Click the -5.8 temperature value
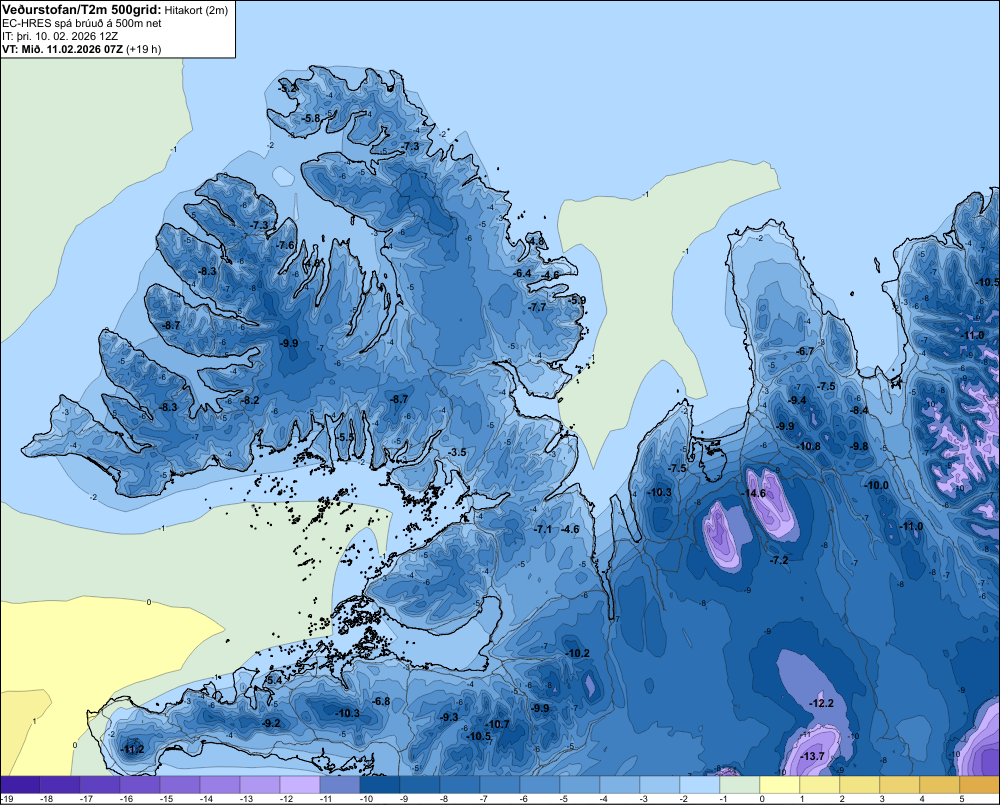Image resolution: width=1000 pixels, height=805 pixels. tap(311, 118)
